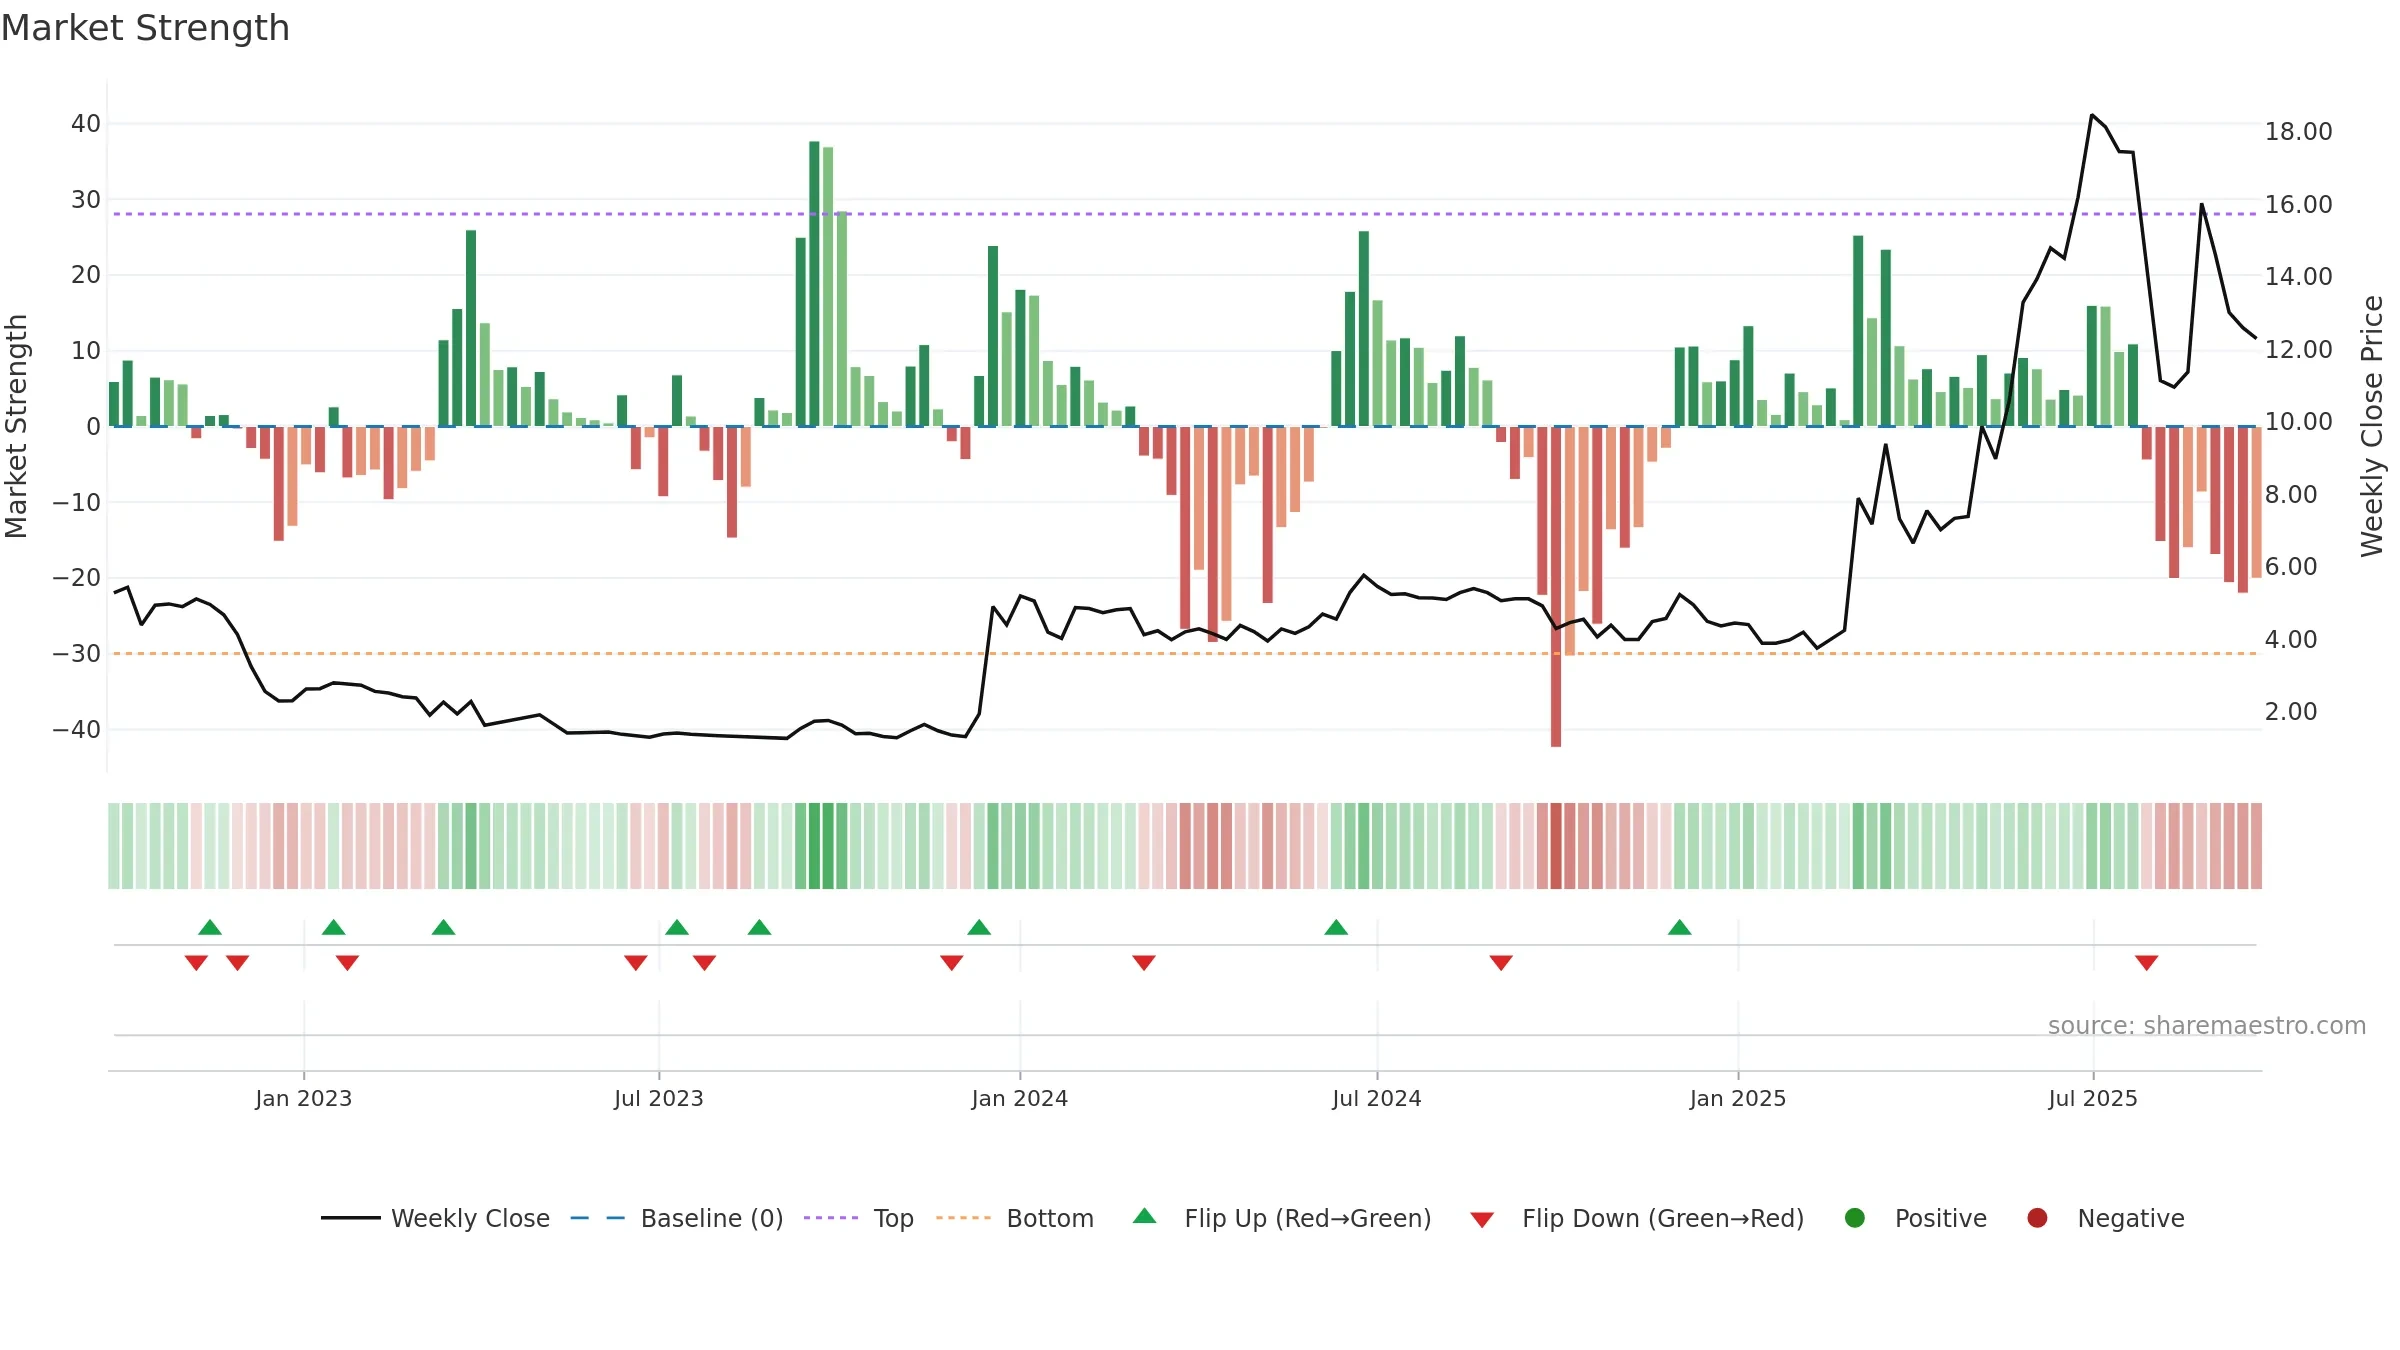Click the red Flip Down triangle in the legend
Screen dimensions: 2400x1350
pyautogui.click(x=1482, y=1219)
